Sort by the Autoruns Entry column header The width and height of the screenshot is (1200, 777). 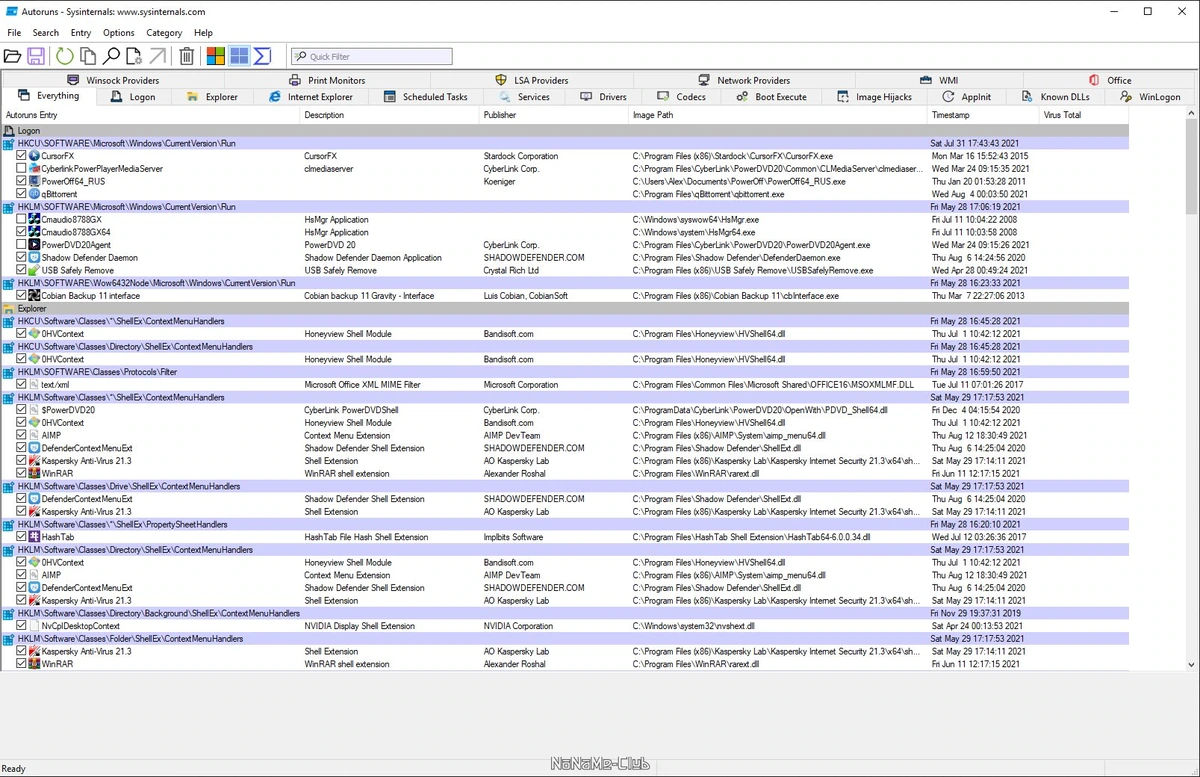coord(152,115)
